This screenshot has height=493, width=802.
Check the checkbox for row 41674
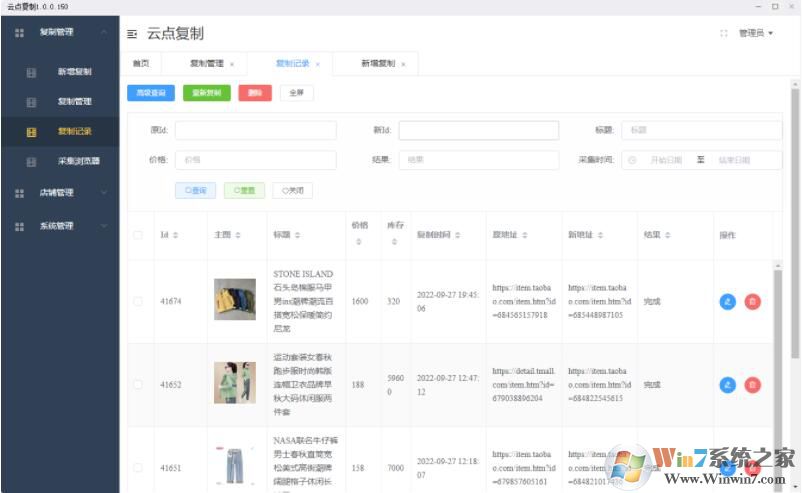[x=138, y=300]
